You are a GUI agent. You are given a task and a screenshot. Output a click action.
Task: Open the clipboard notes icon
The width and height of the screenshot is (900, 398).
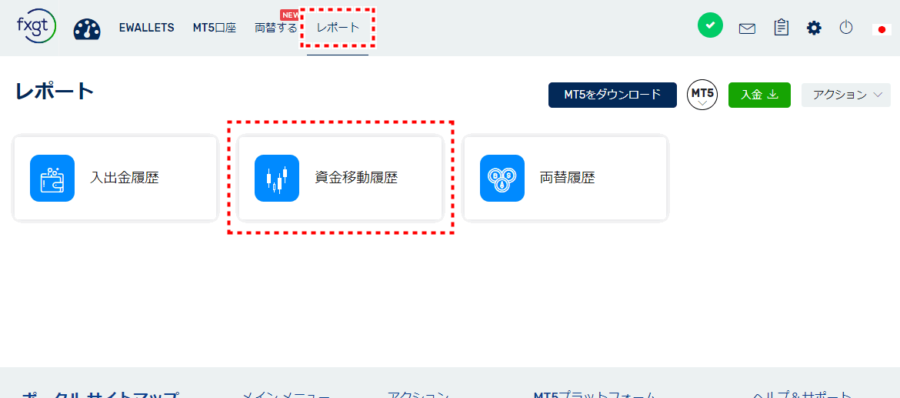[781, 28]
